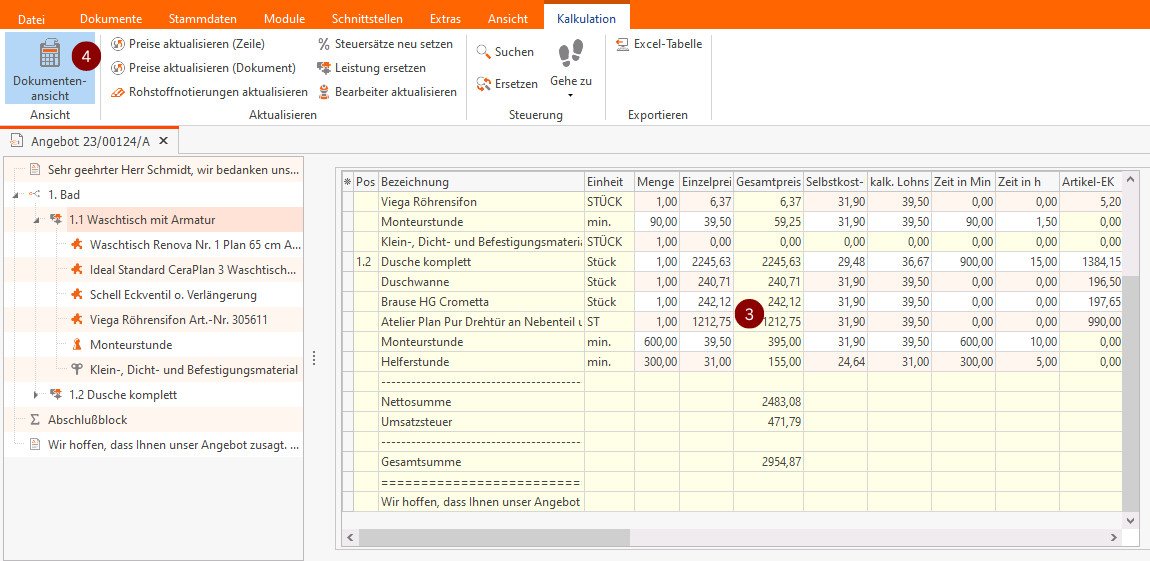Click the Ersetzen replace icon

pos(484,84)
